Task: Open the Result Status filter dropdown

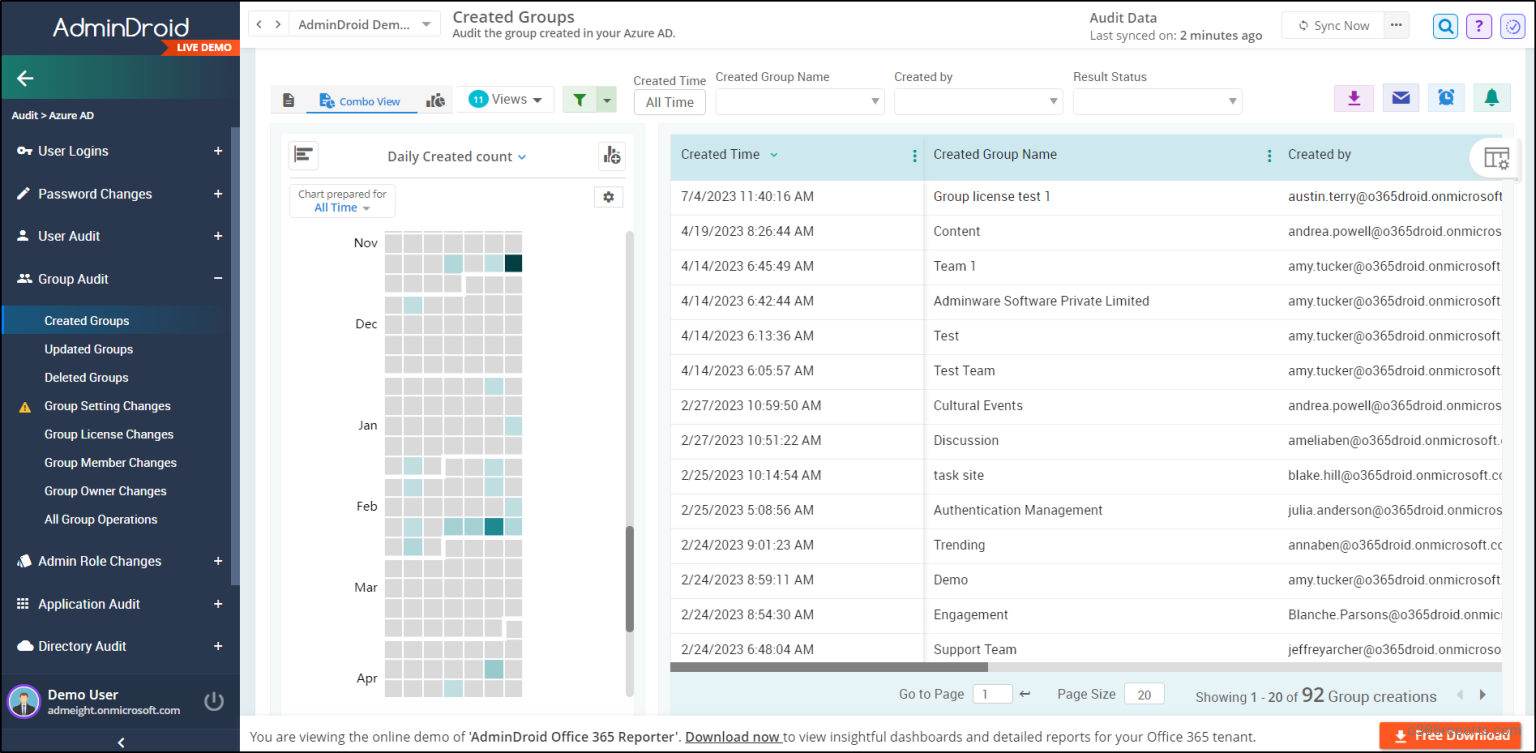Action: click(x=1157, y=101)
